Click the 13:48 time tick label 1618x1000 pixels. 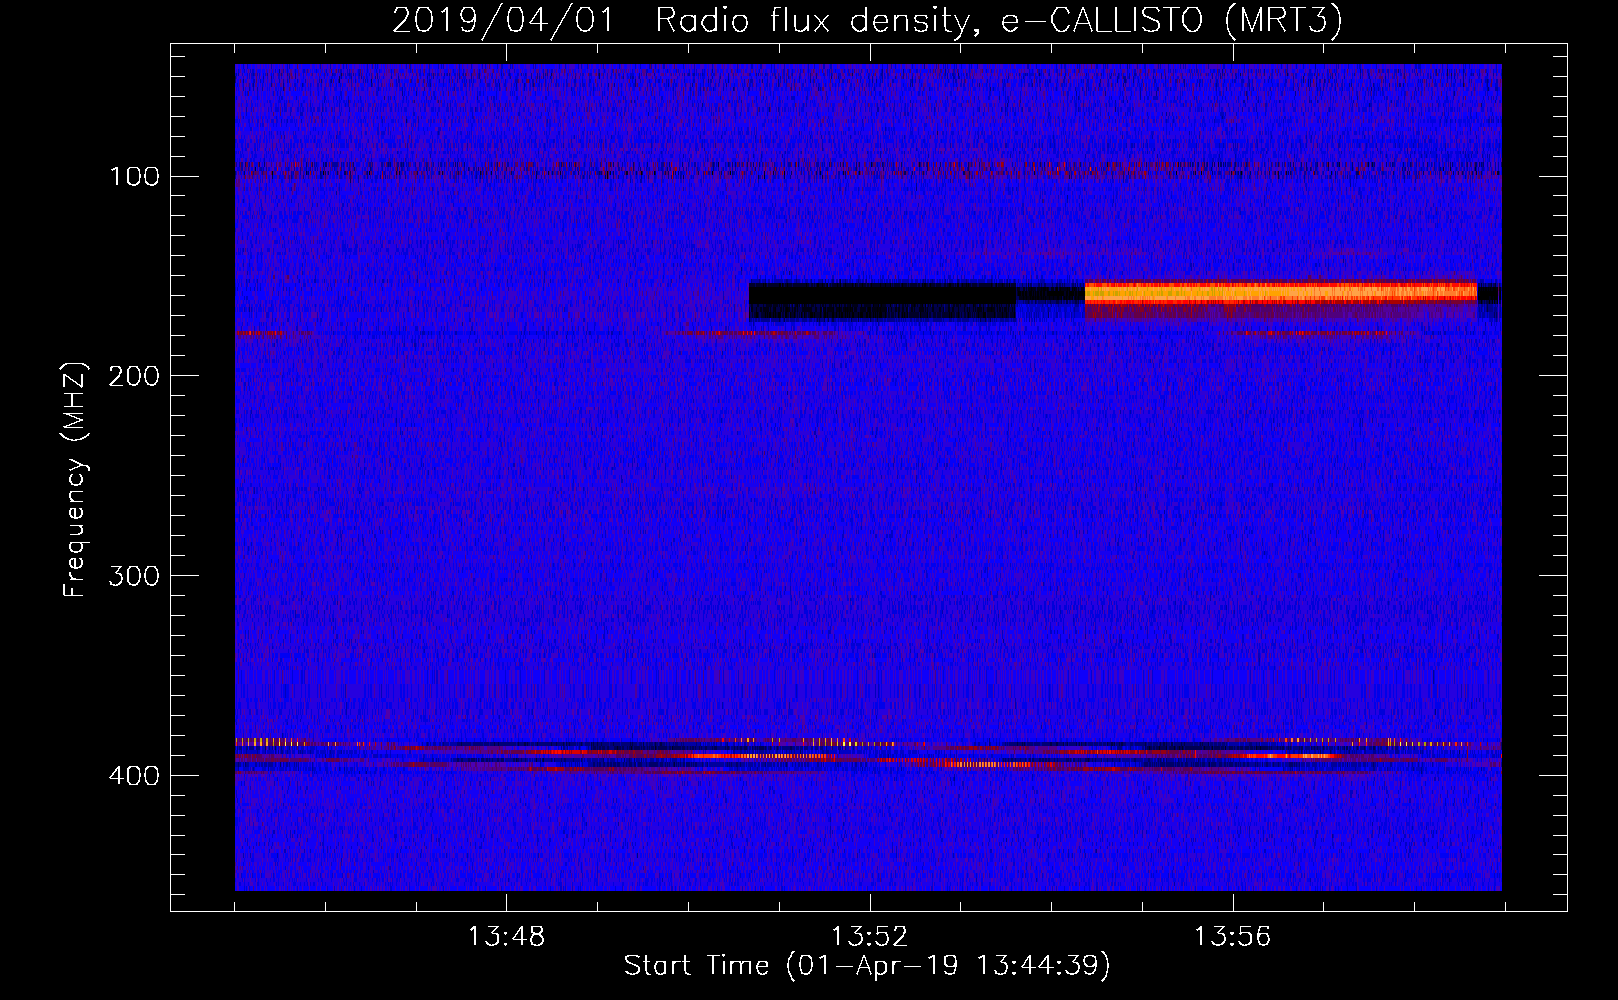(x=506, y=937)
